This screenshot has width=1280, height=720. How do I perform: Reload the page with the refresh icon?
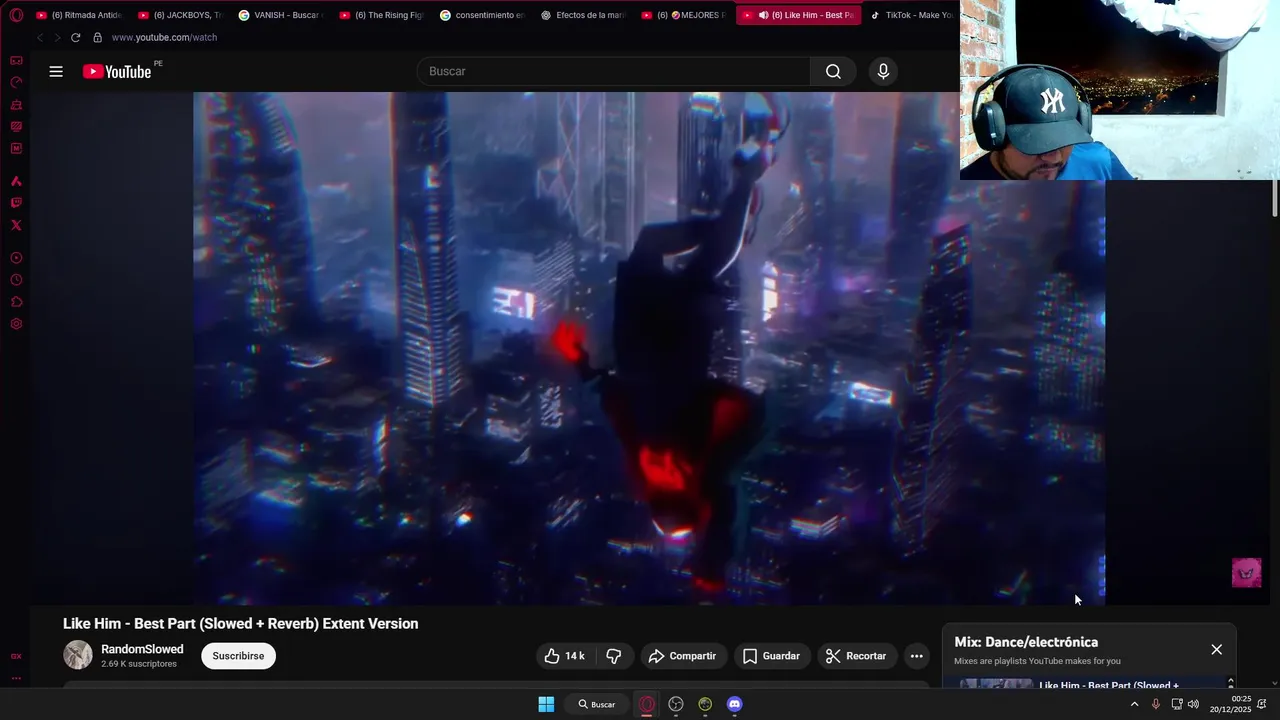point(75,37)
